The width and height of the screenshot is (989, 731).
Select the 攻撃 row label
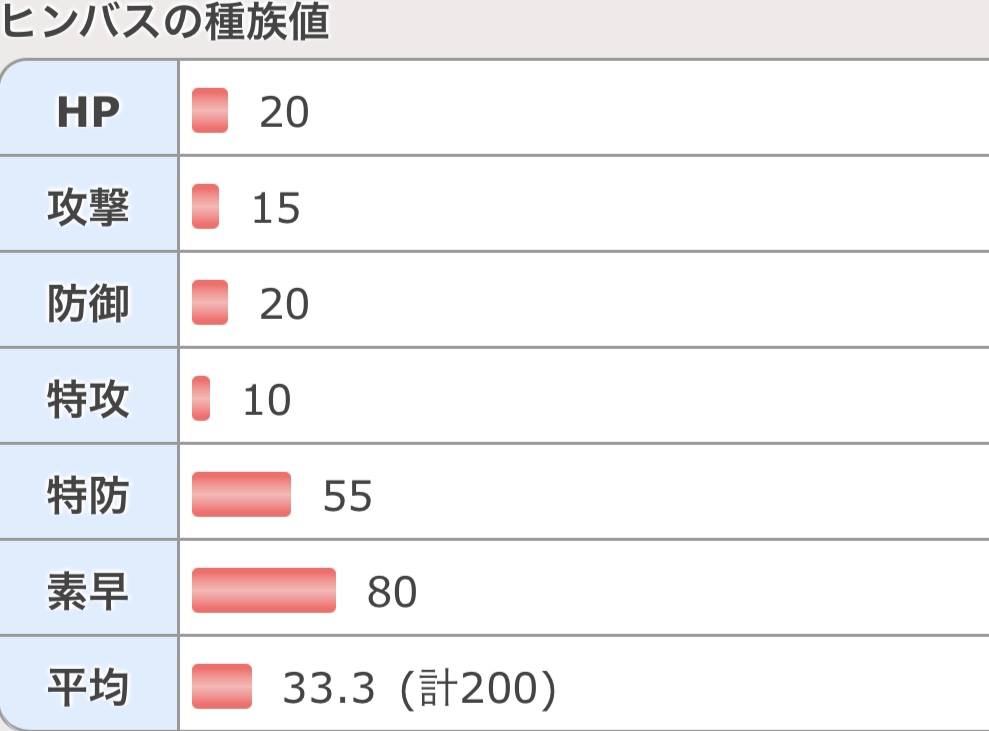[89, 204]
